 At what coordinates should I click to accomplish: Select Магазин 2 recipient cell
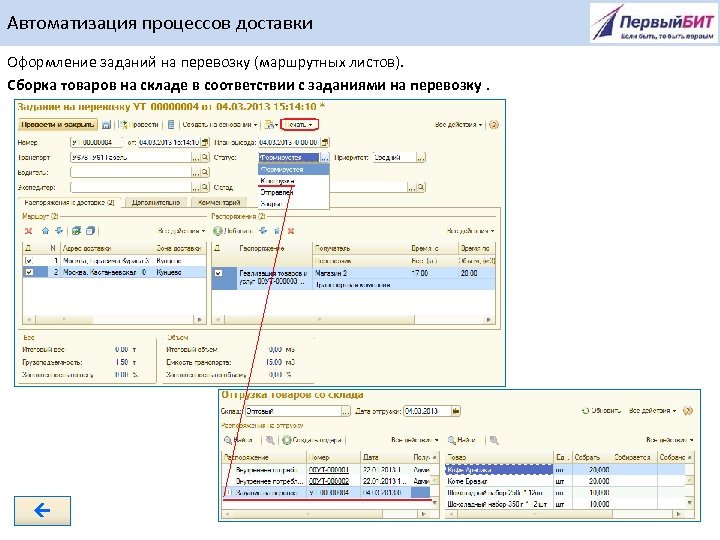[360, 273]
